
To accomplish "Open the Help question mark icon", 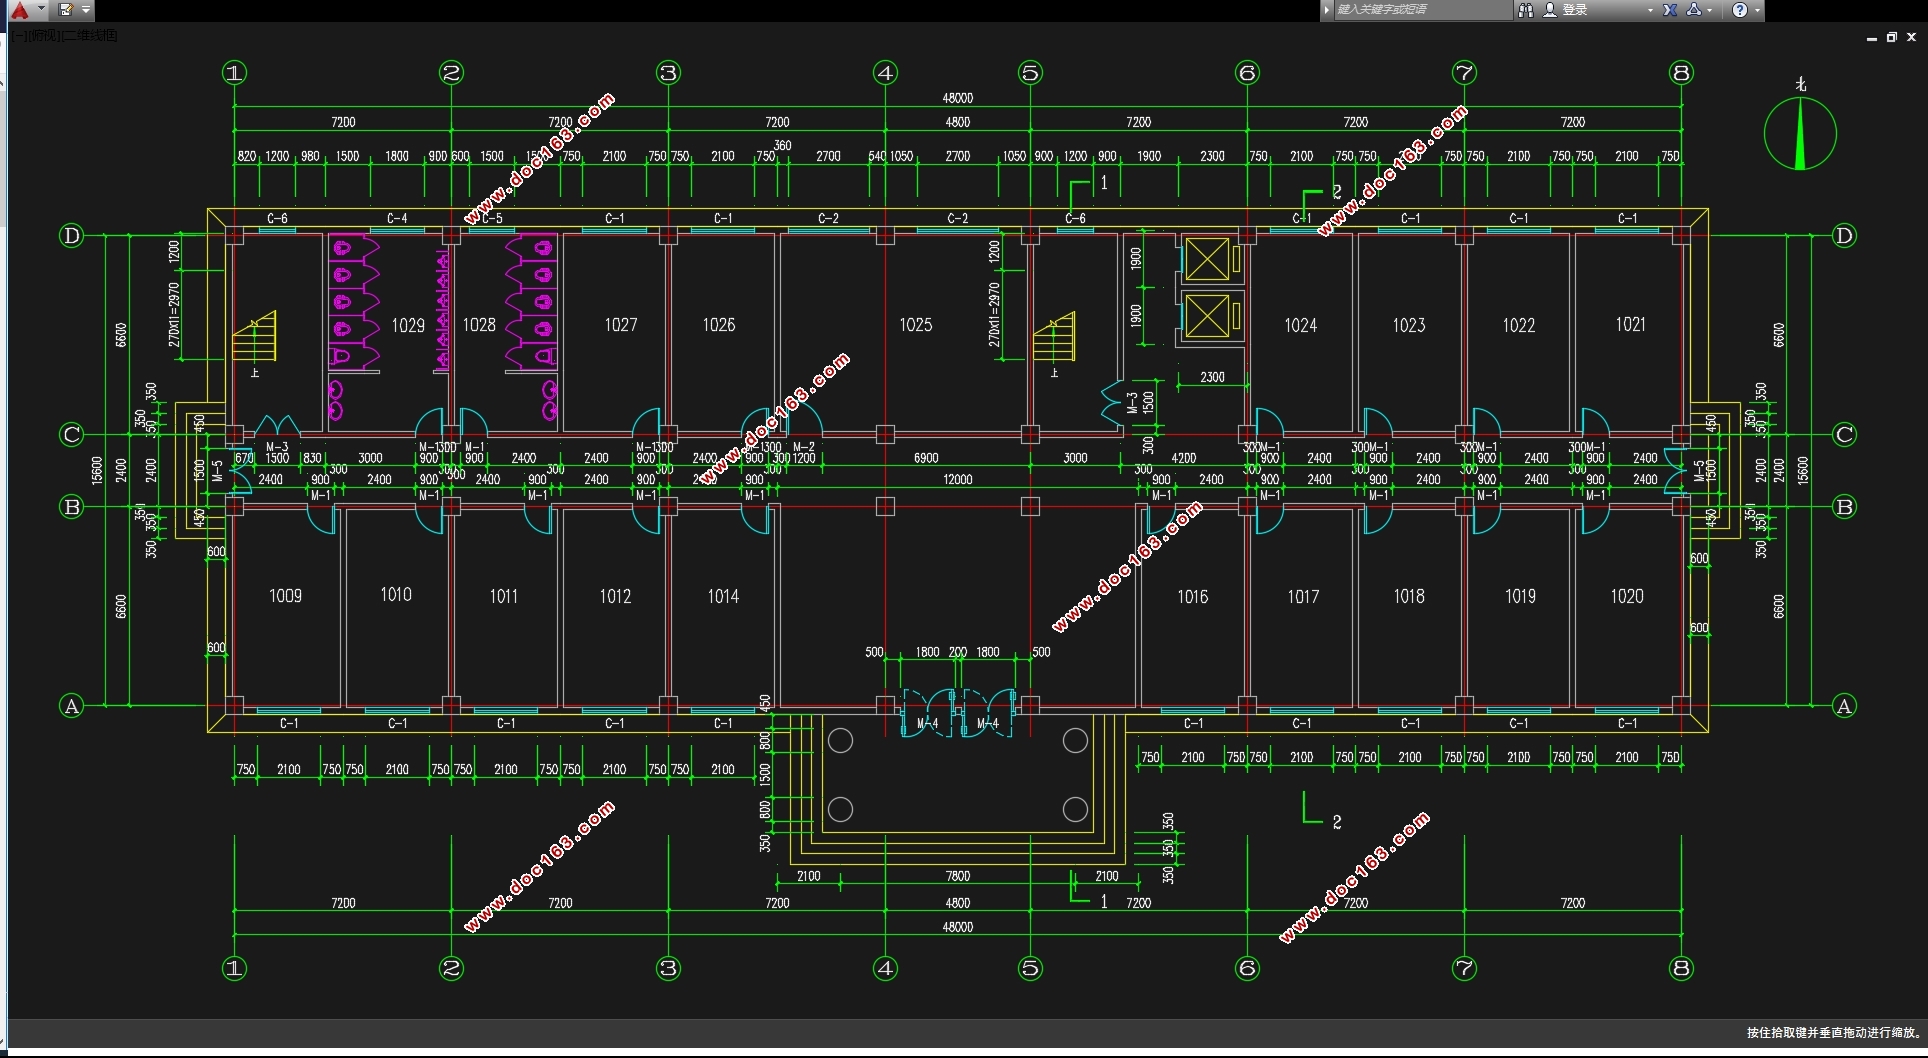I will [x=1740, y=10].
